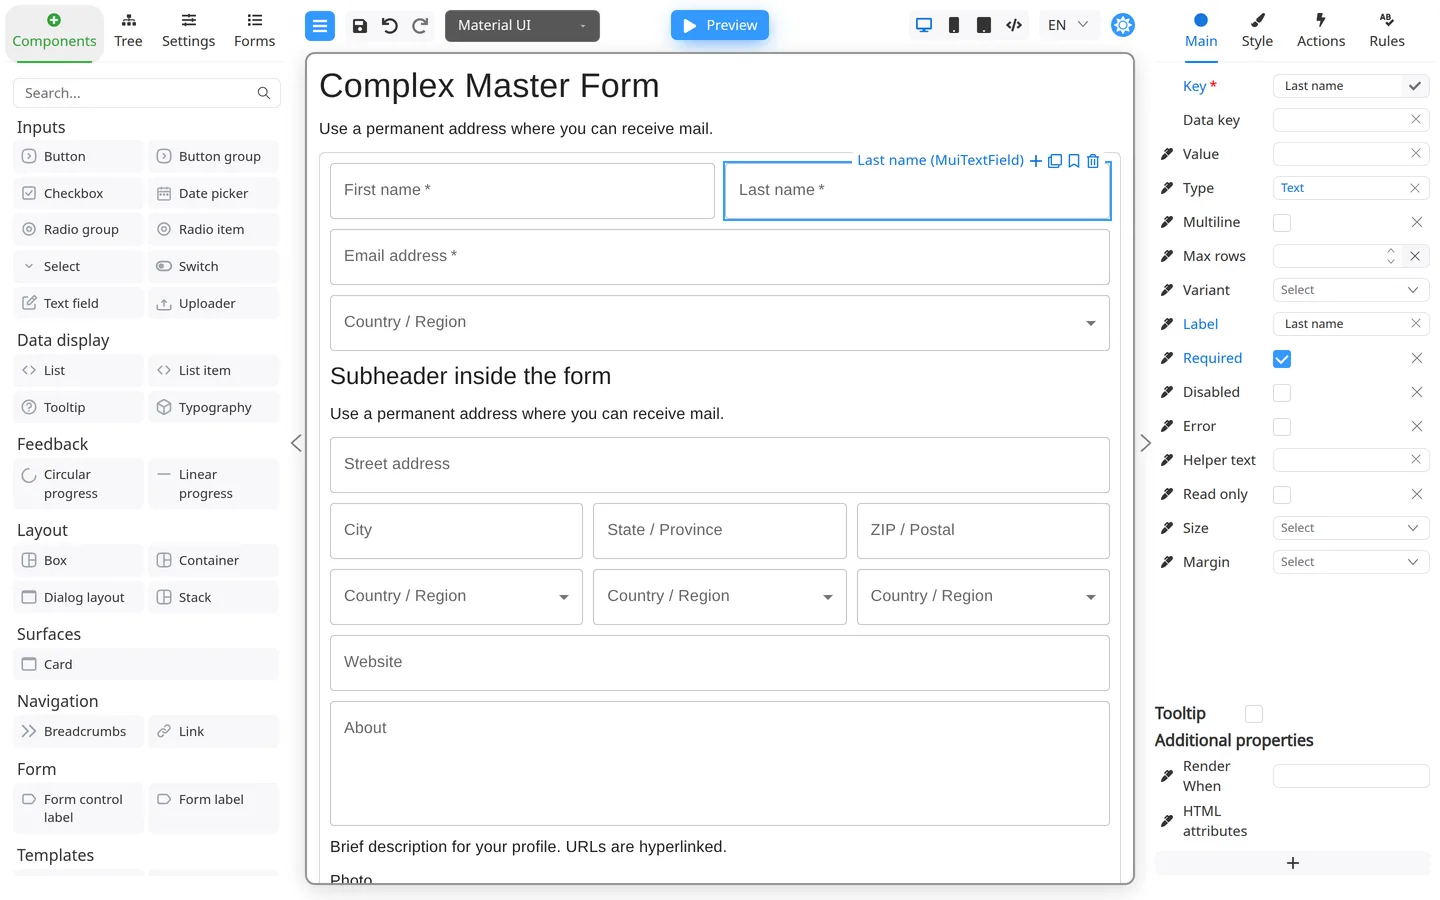
Task: Open the Required property edit pencil
Action: [x=1166, y=358]
